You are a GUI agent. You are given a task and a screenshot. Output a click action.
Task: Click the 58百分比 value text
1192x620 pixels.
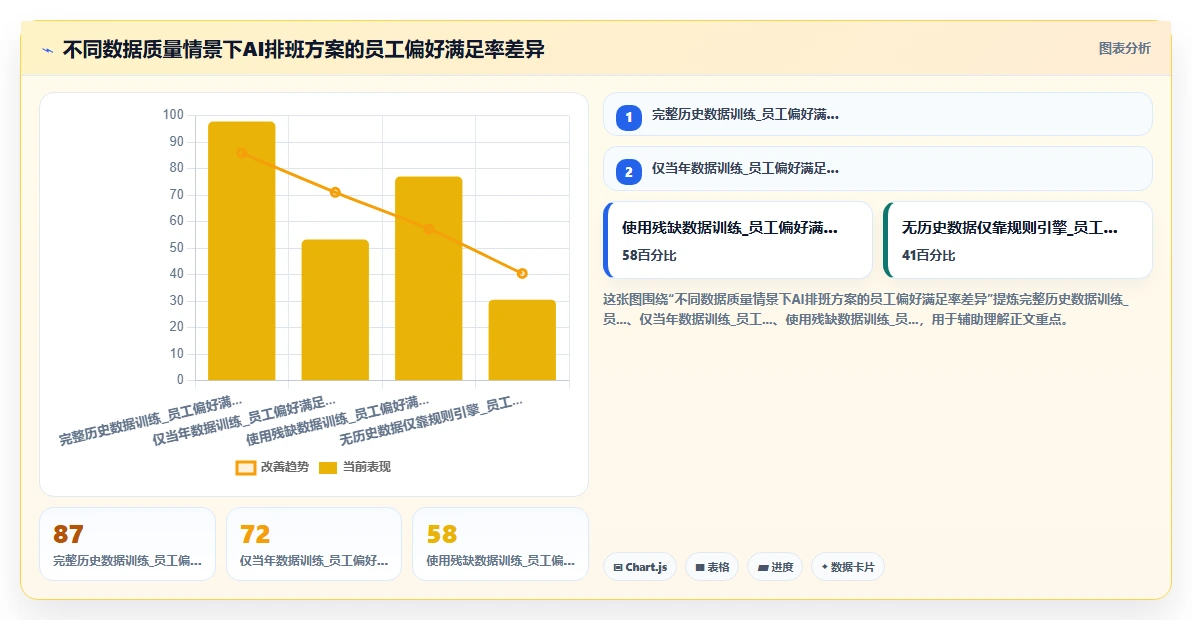click(649, 255)
